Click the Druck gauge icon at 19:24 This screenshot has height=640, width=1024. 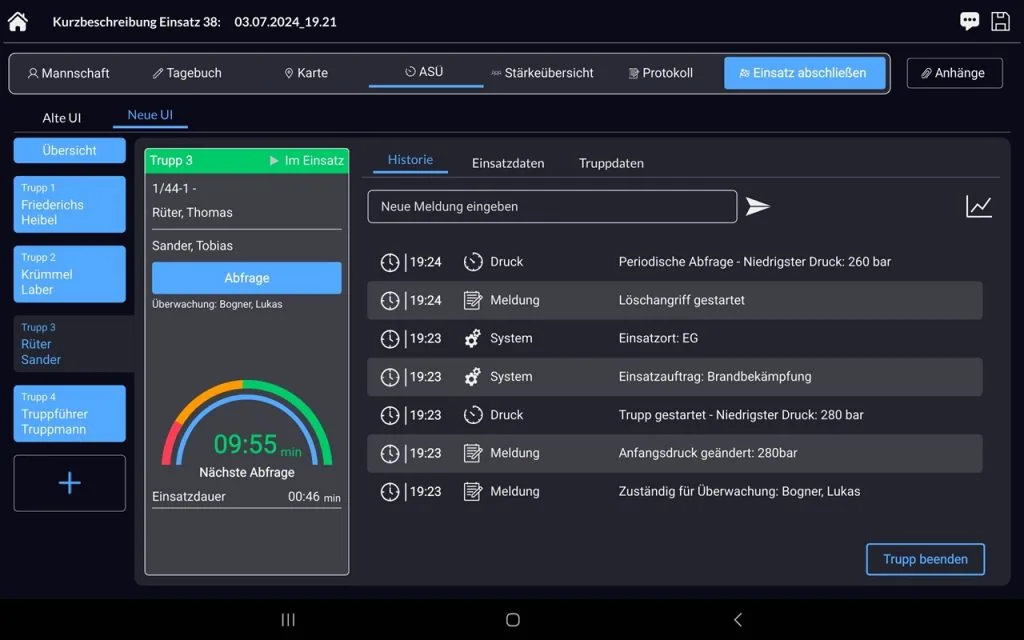click(x=473, y=262)
